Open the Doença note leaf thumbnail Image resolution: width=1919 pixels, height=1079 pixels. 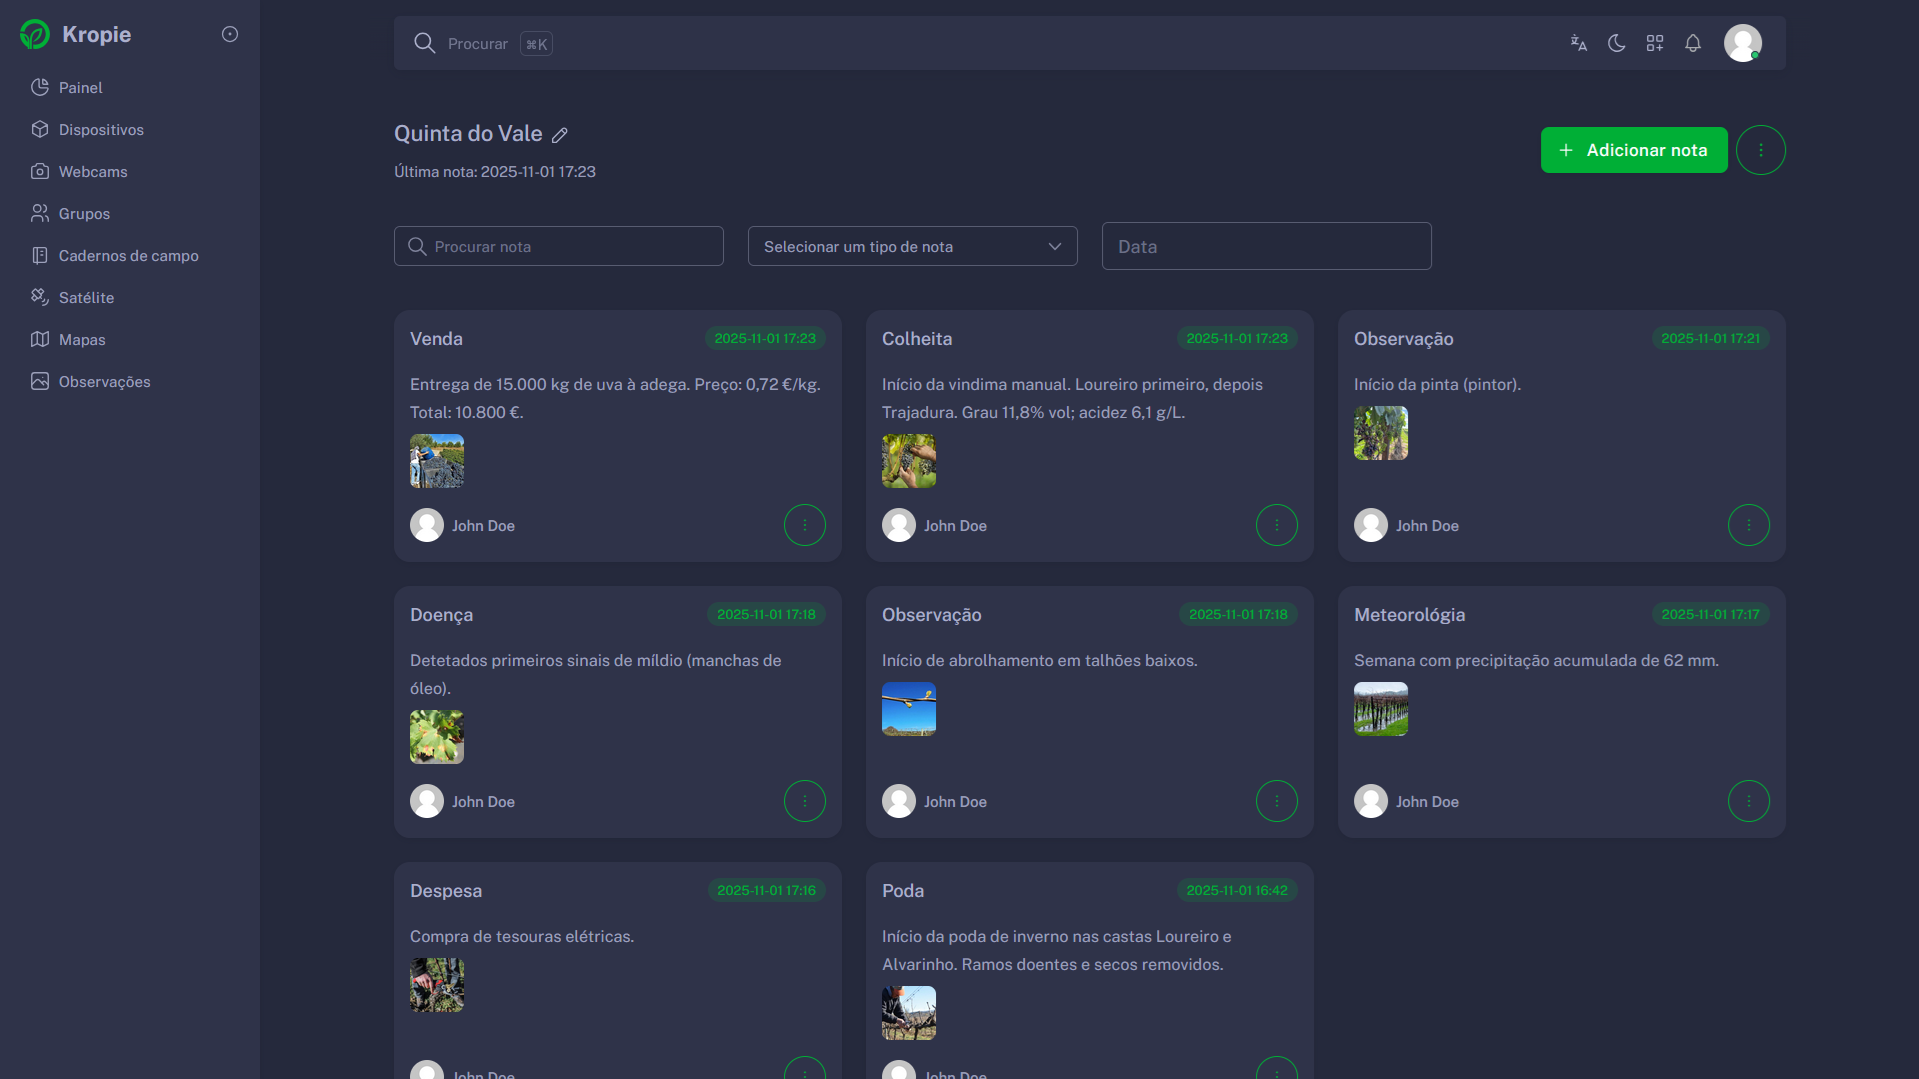point(436,737)
